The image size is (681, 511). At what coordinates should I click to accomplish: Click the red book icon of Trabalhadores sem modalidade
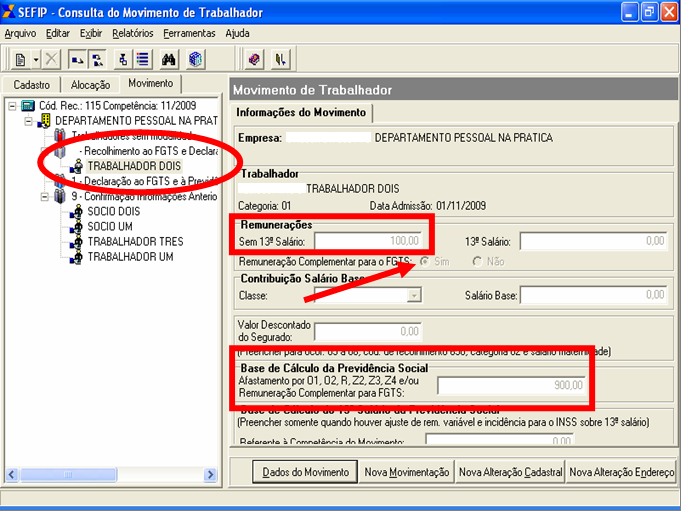tap(60, 135)
